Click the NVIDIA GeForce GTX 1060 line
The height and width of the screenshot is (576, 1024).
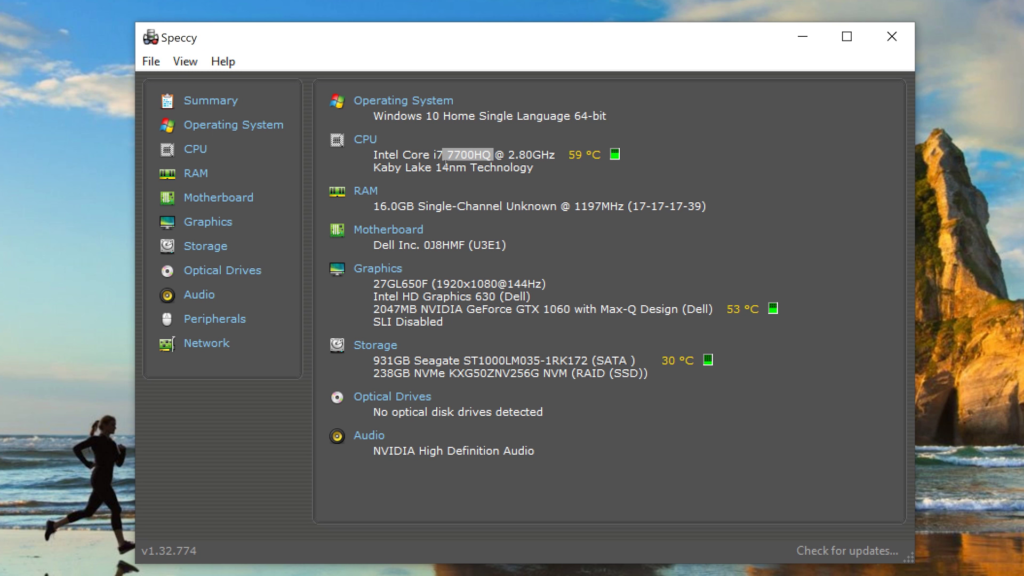[x=543, y=309]
